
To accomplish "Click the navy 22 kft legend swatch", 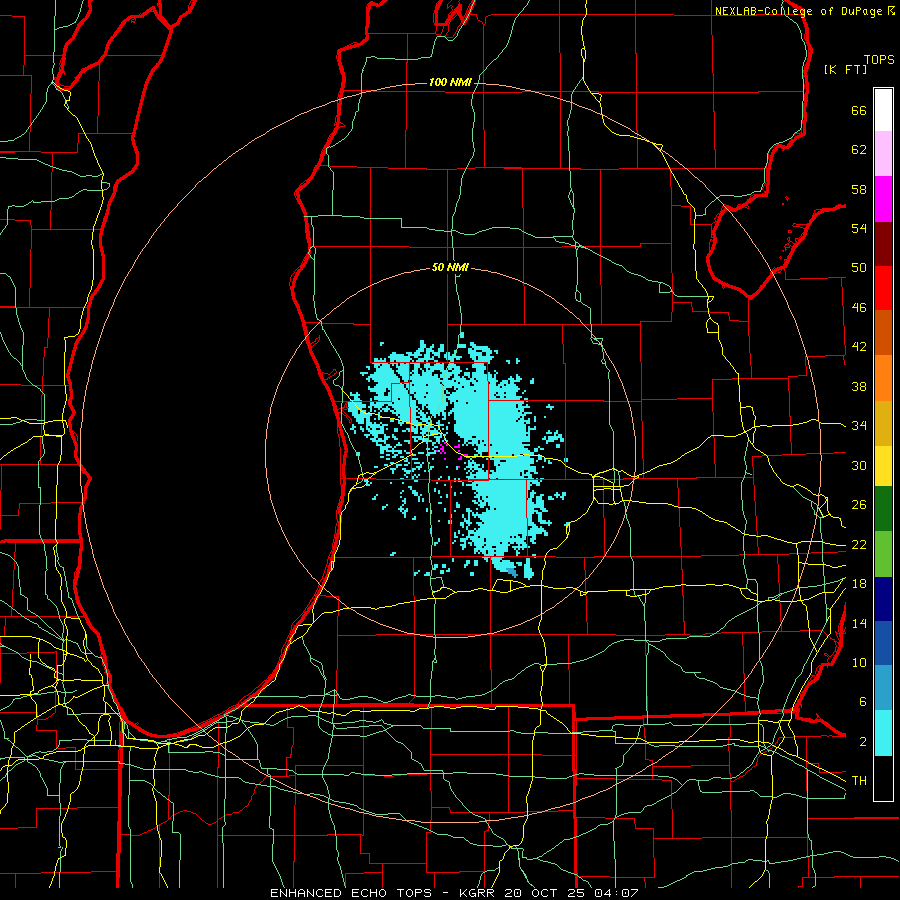I will 883,599.
